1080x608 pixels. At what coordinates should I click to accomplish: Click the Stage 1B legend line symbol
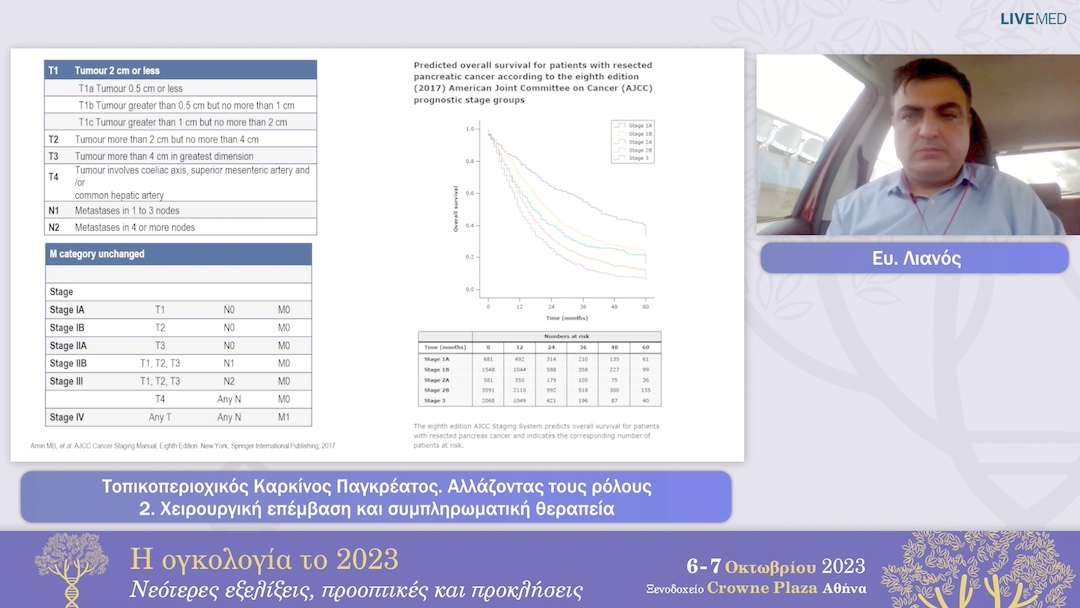point(620,133)
